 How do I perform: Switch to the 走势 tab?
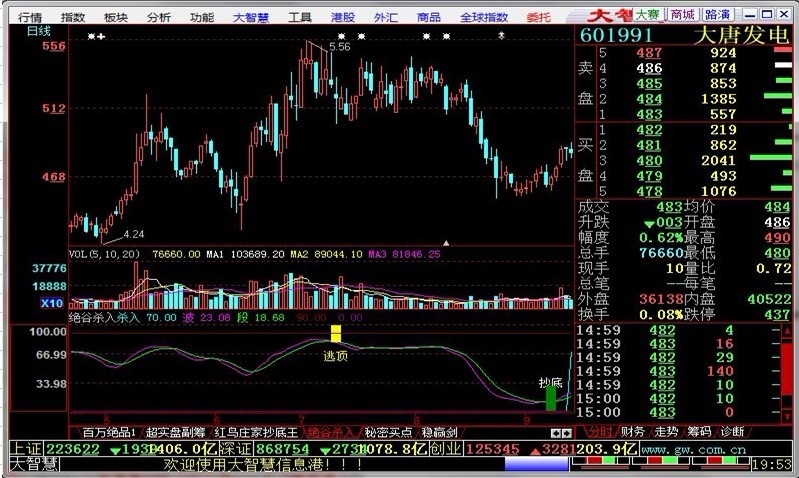pyautogui.click(x=666, y=432)
